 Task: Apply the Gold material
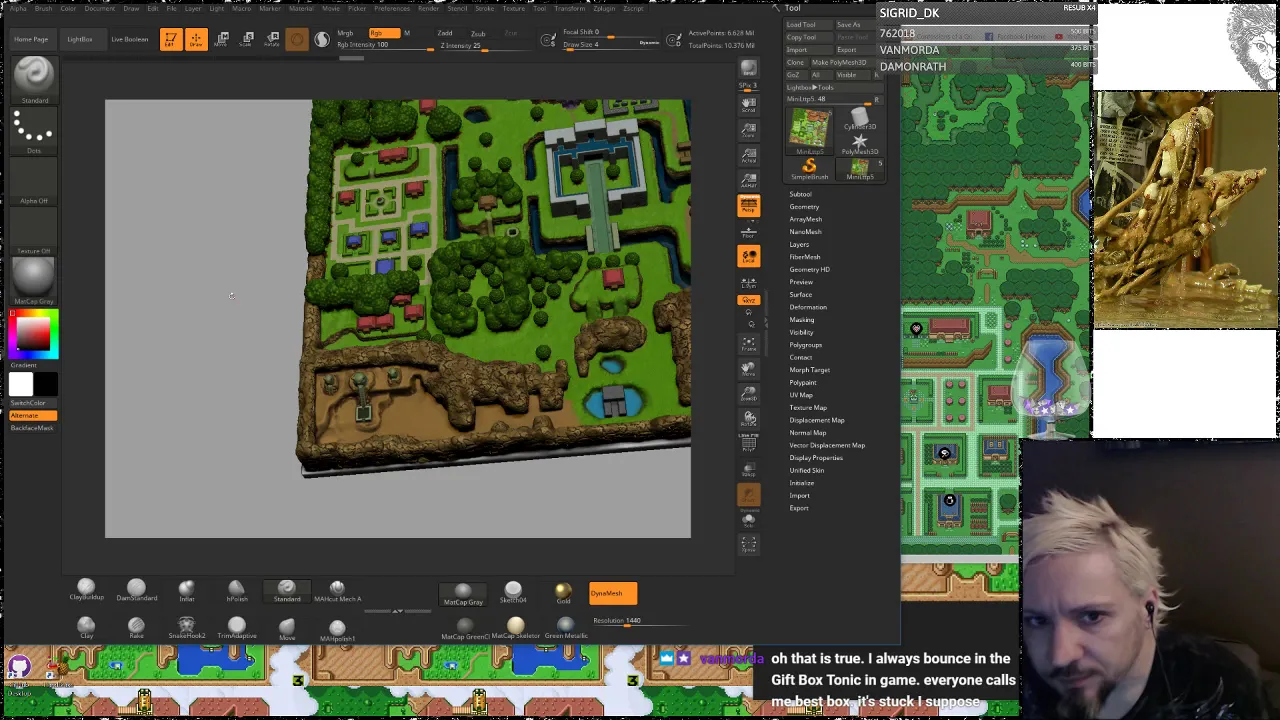point(563,593)
